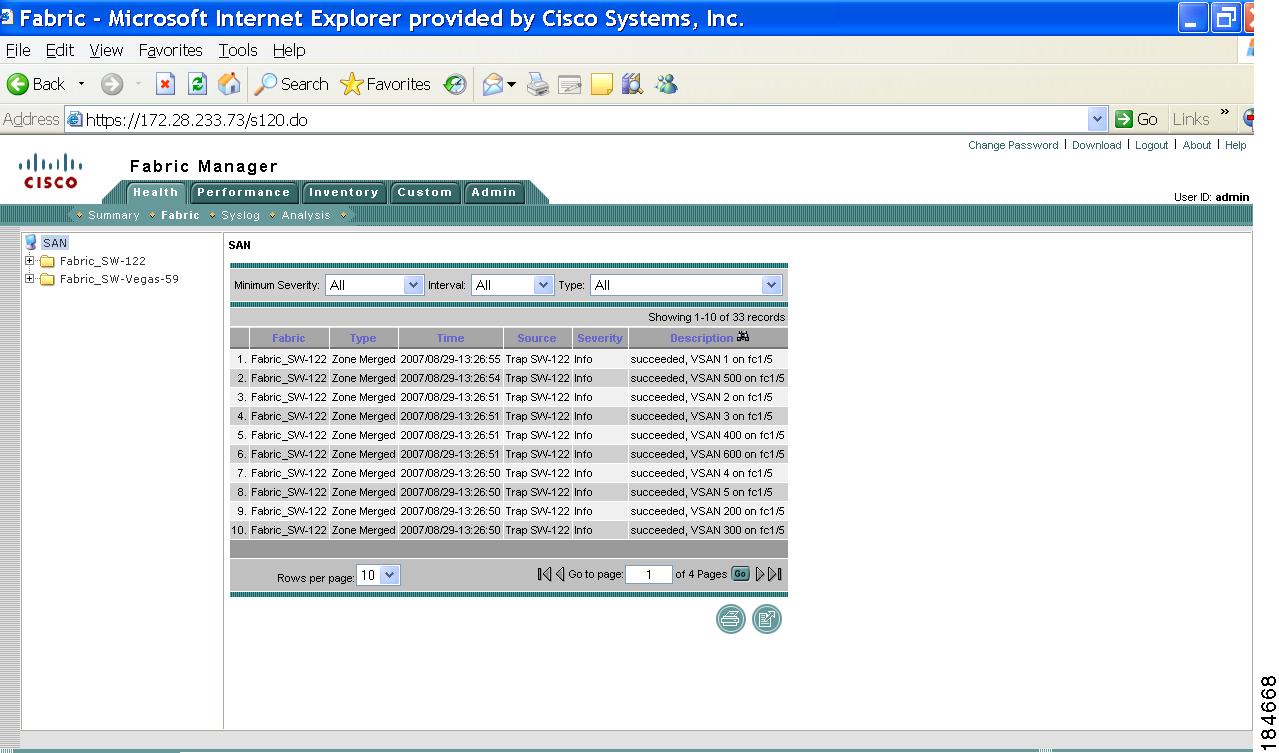
Task: Jump to the last page of records
Action: [775, 574]
